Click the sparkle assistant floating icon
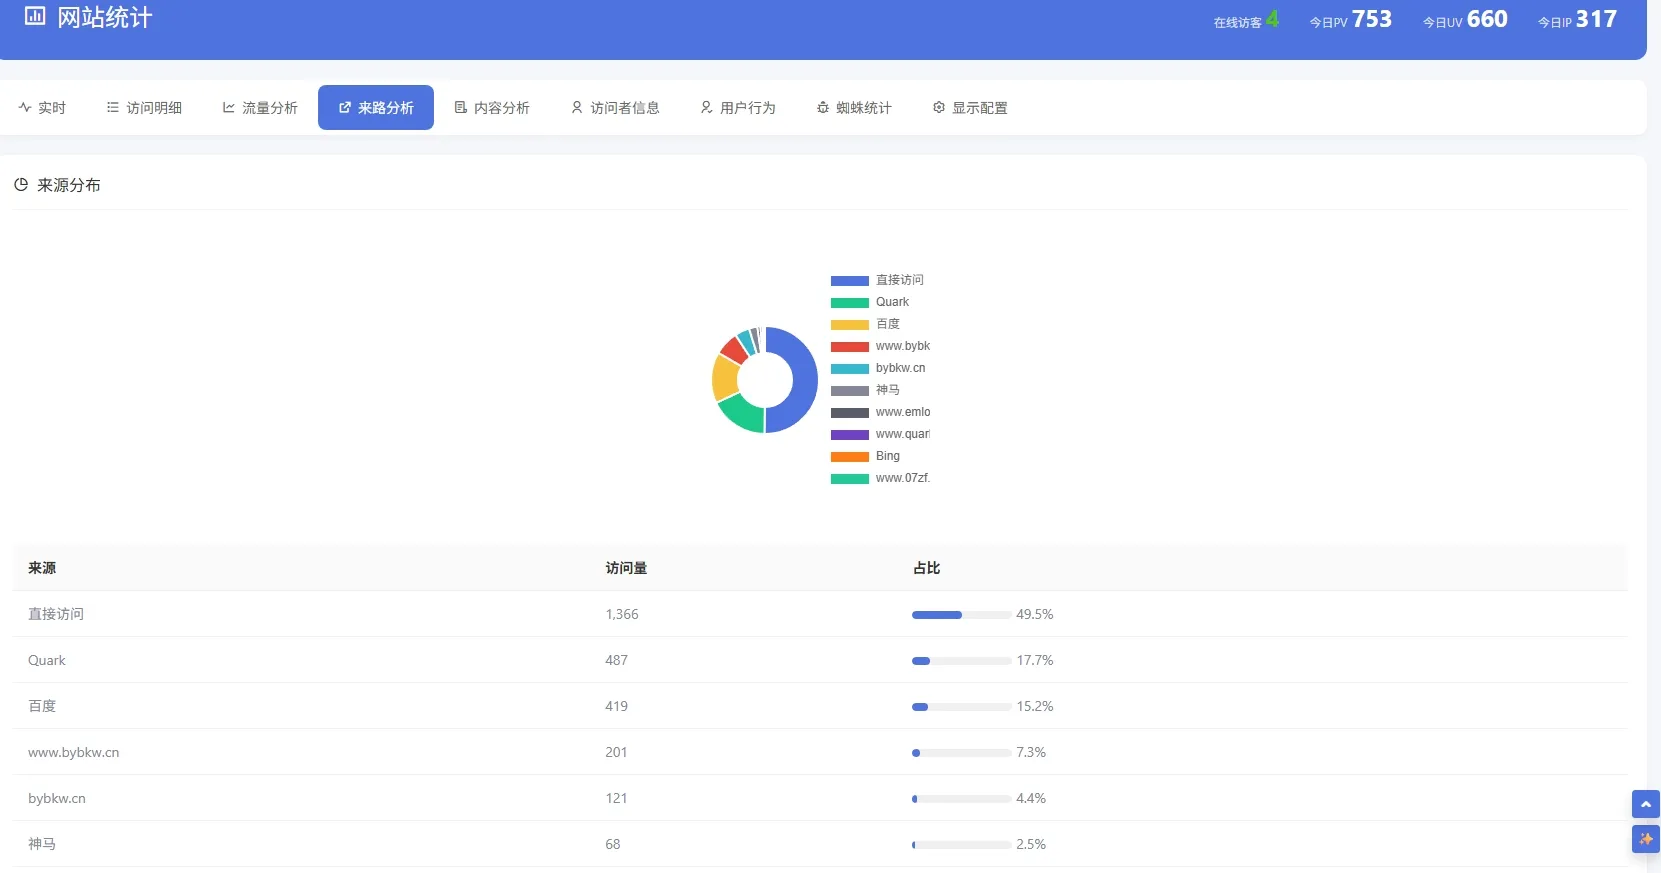This screenshot has height=873, width=1661. [1645, 839]
